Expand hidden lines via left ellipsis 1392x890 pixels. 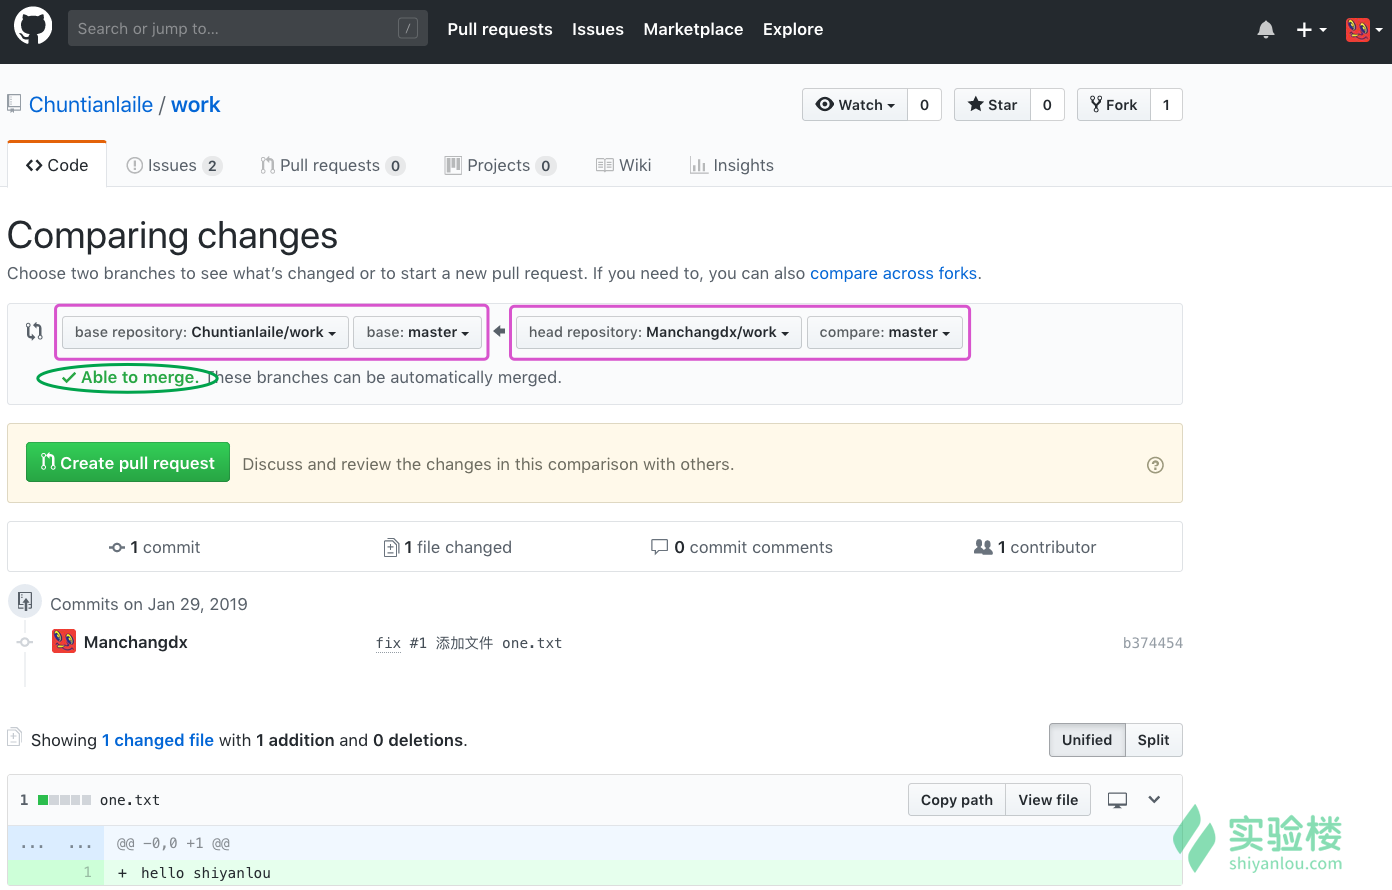point(33,844)
